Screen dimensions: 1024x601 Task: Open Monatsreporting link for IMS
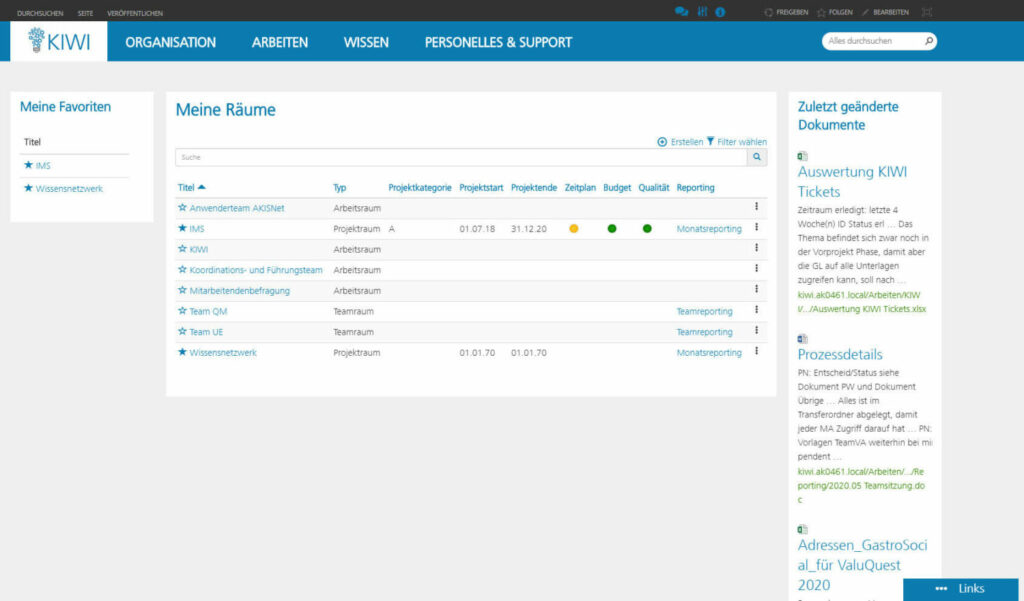709,229
